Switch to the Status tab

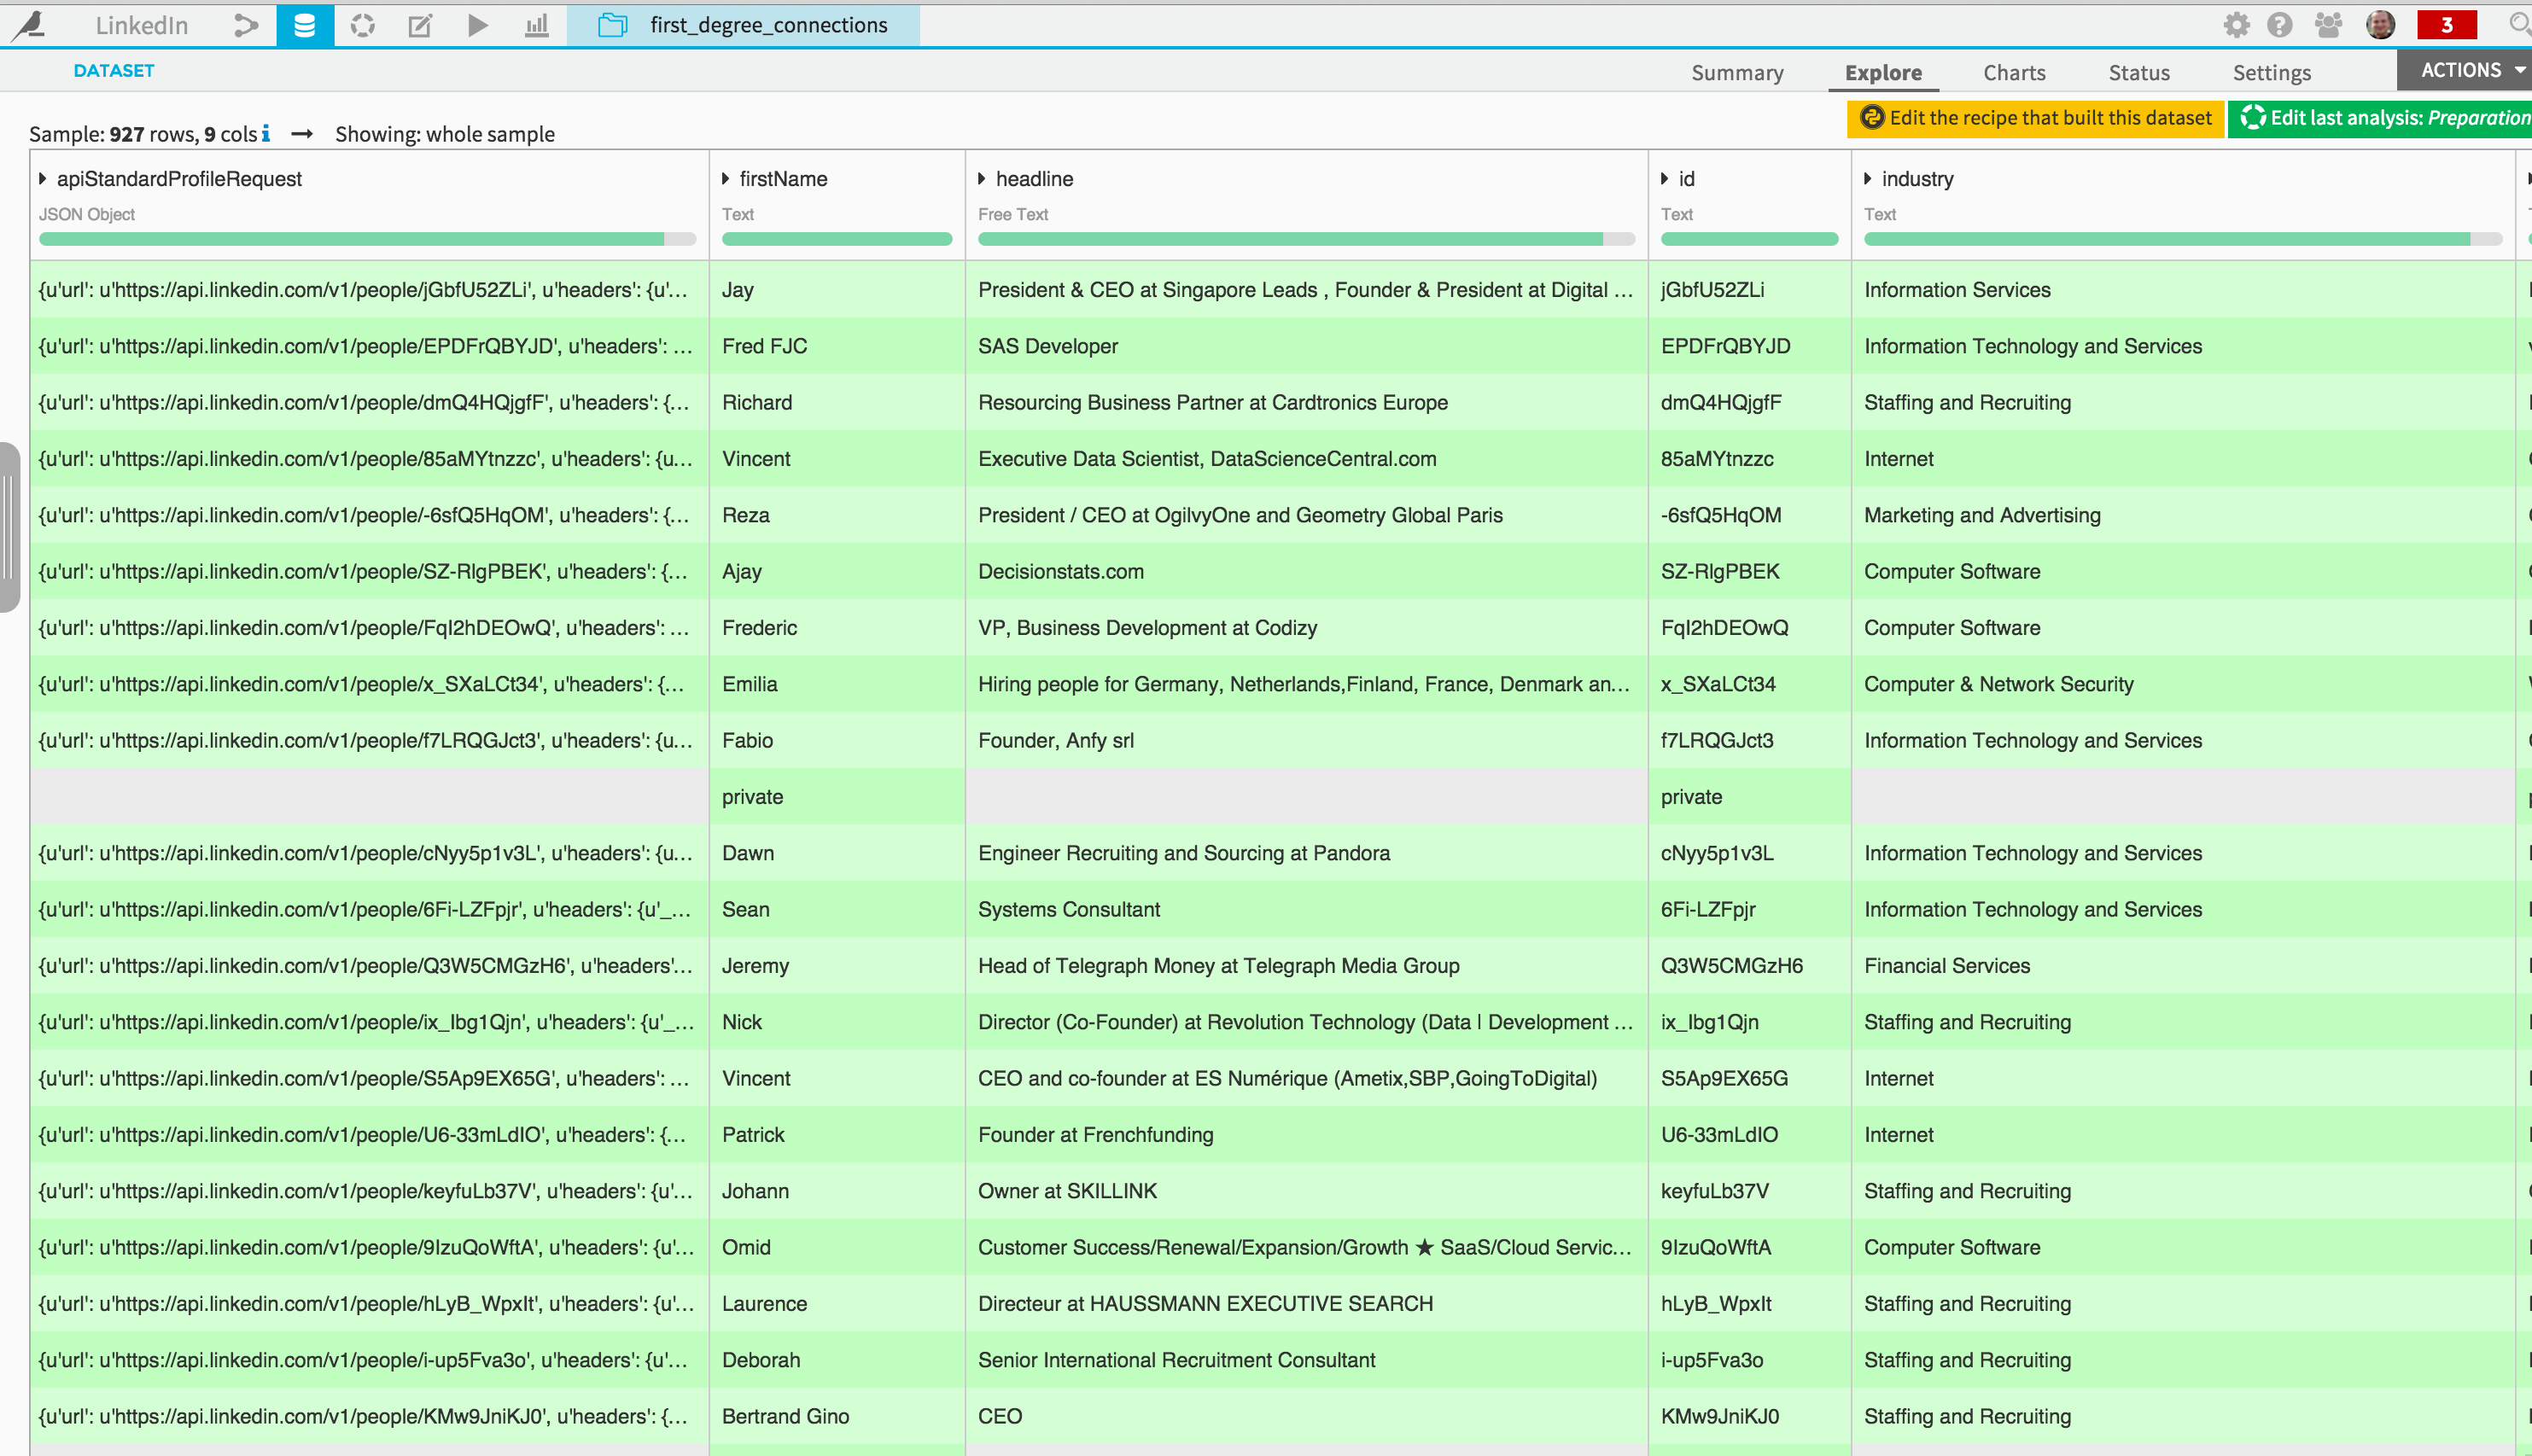(x=2139, y=72)
